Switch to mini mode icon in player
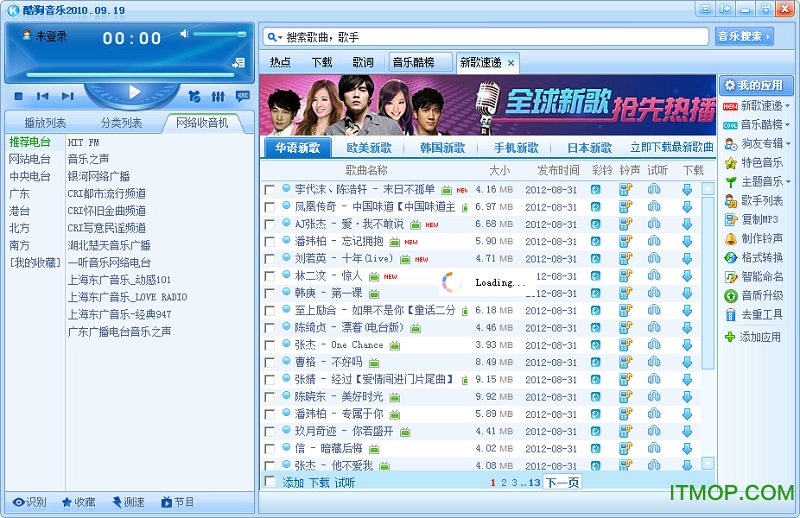The image size is (800, 518). coord(239,63)
